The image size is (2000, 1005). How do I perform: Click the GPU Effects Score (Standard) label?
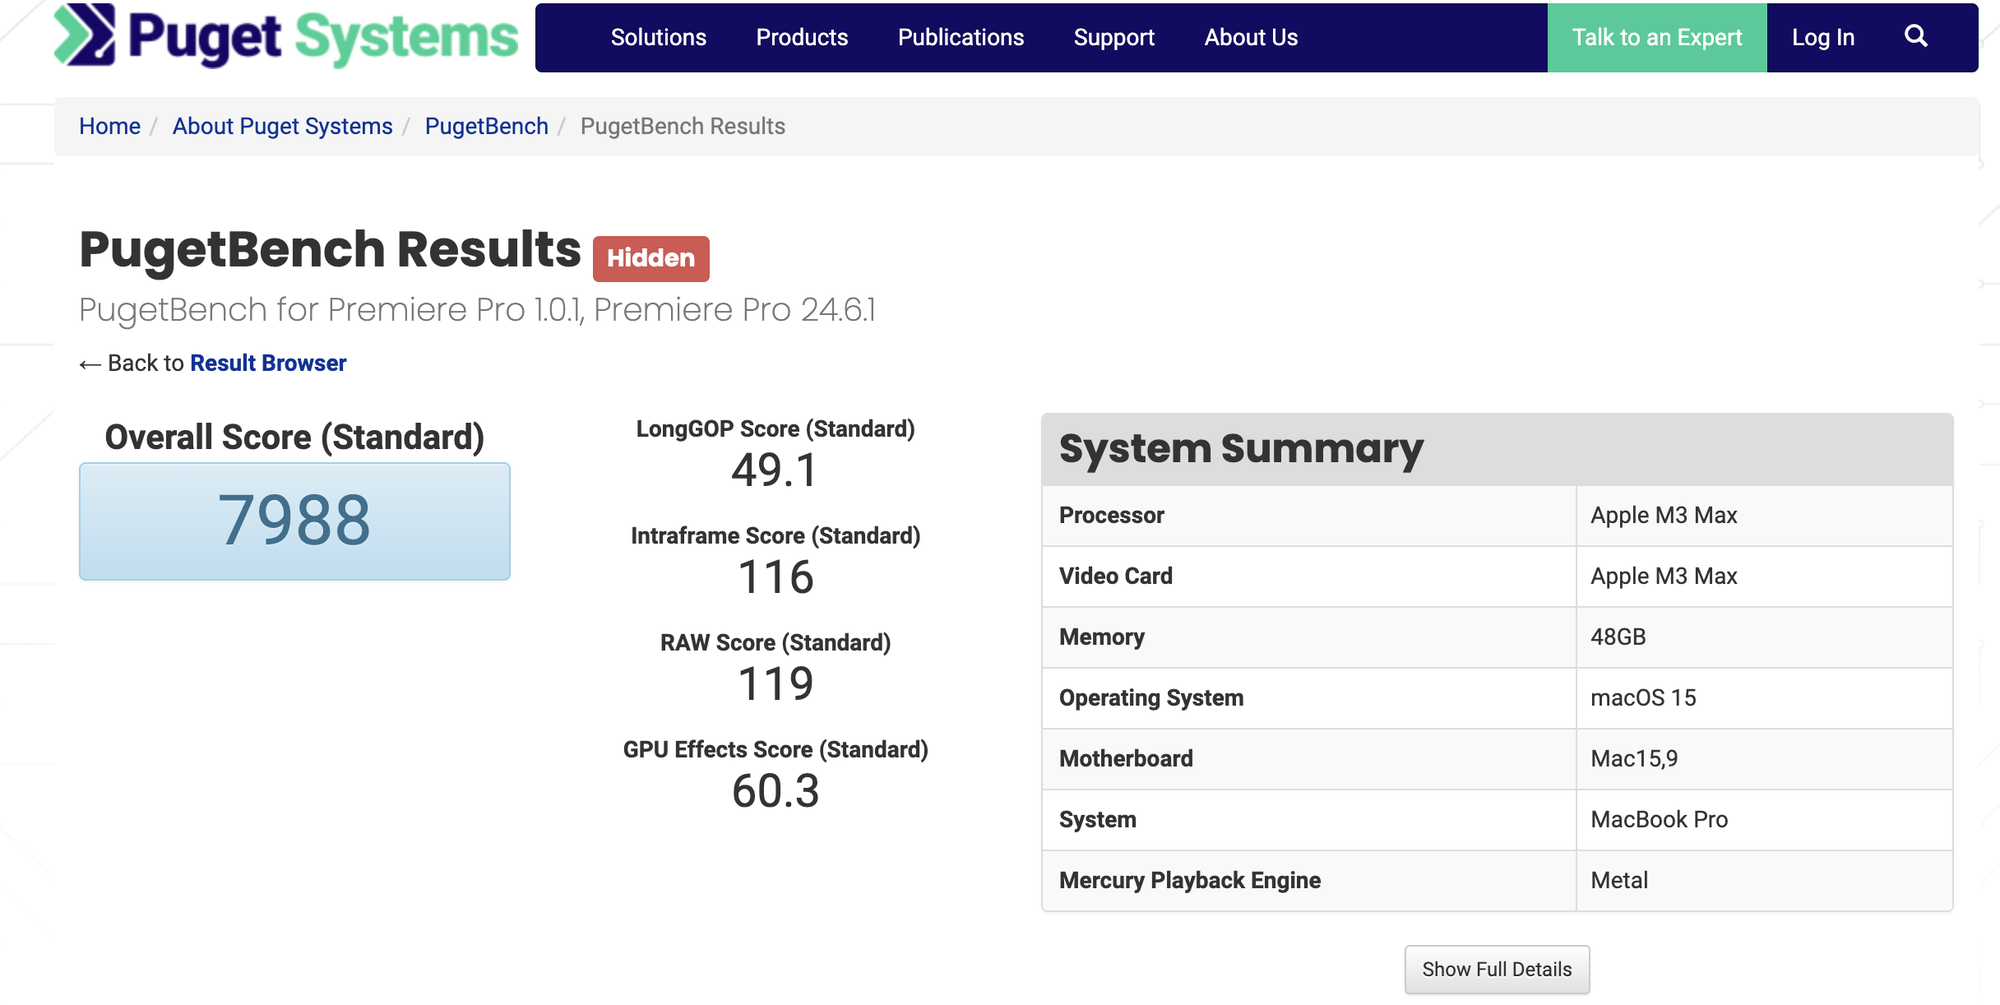click(775, 750)
